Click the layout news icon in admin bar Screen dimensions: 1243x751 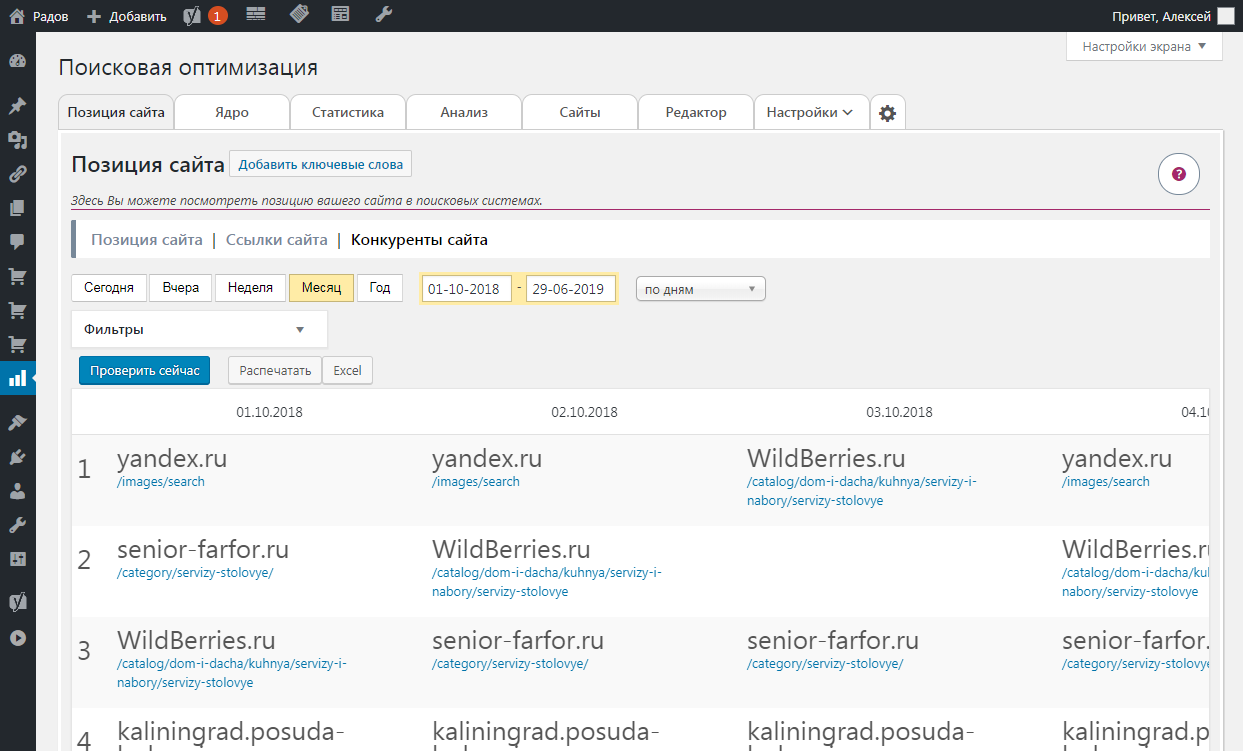(x=341, y=15)
